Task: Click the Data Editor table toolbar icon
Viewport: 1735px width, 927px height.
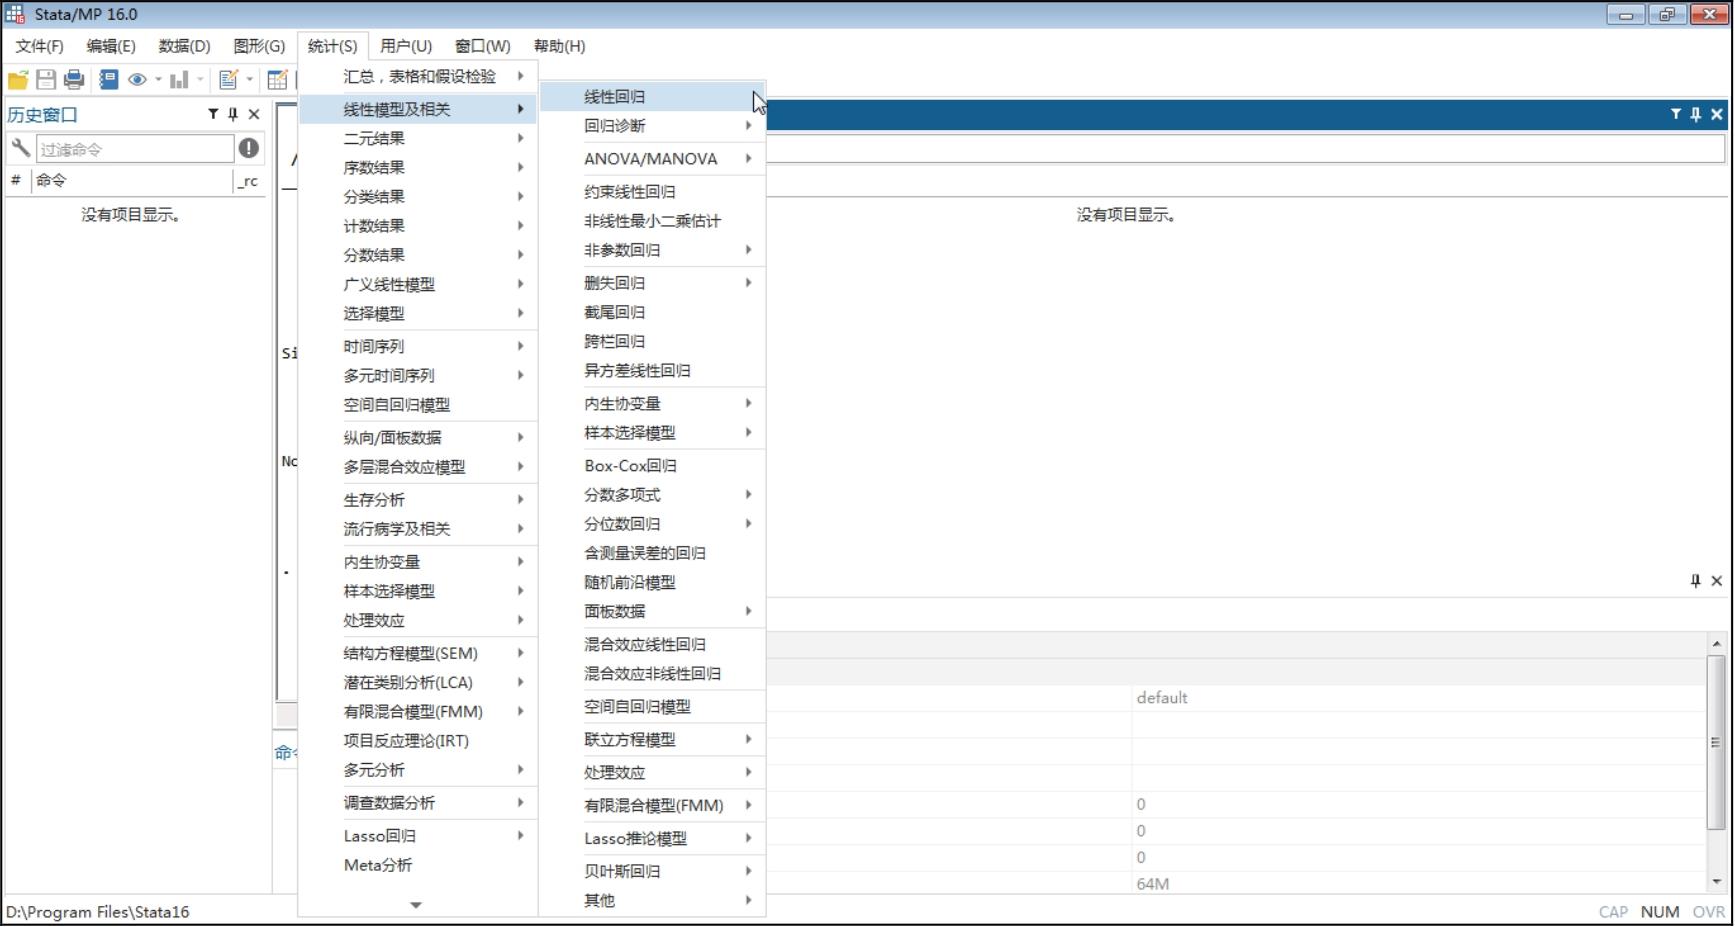Action: (278, 80)
